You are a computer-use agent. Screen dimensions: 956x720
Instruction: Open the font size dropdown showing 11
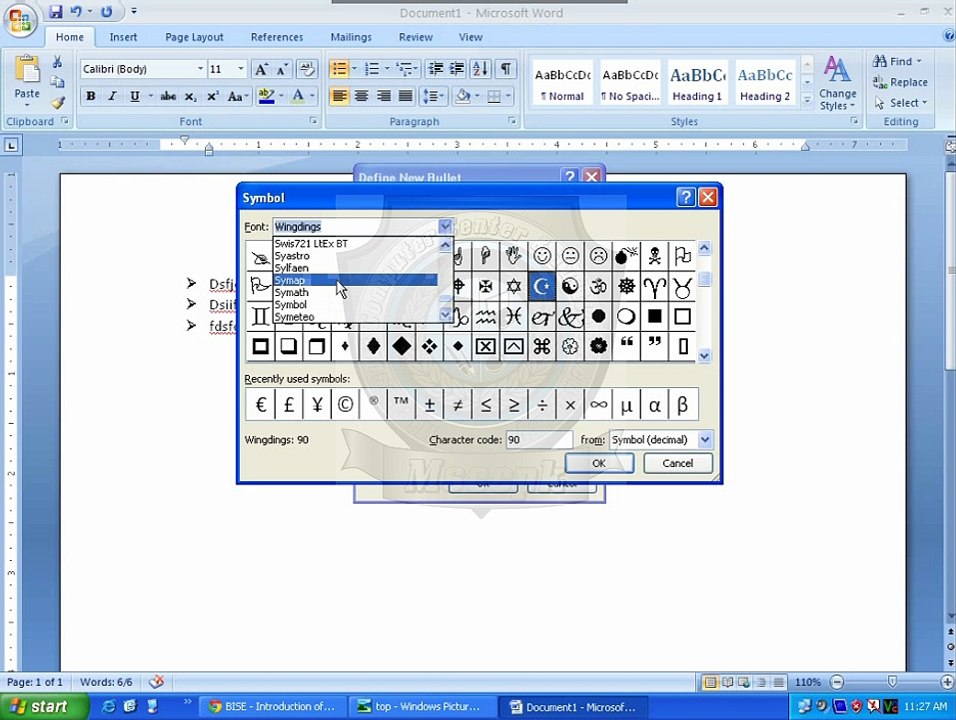[241, 69]
